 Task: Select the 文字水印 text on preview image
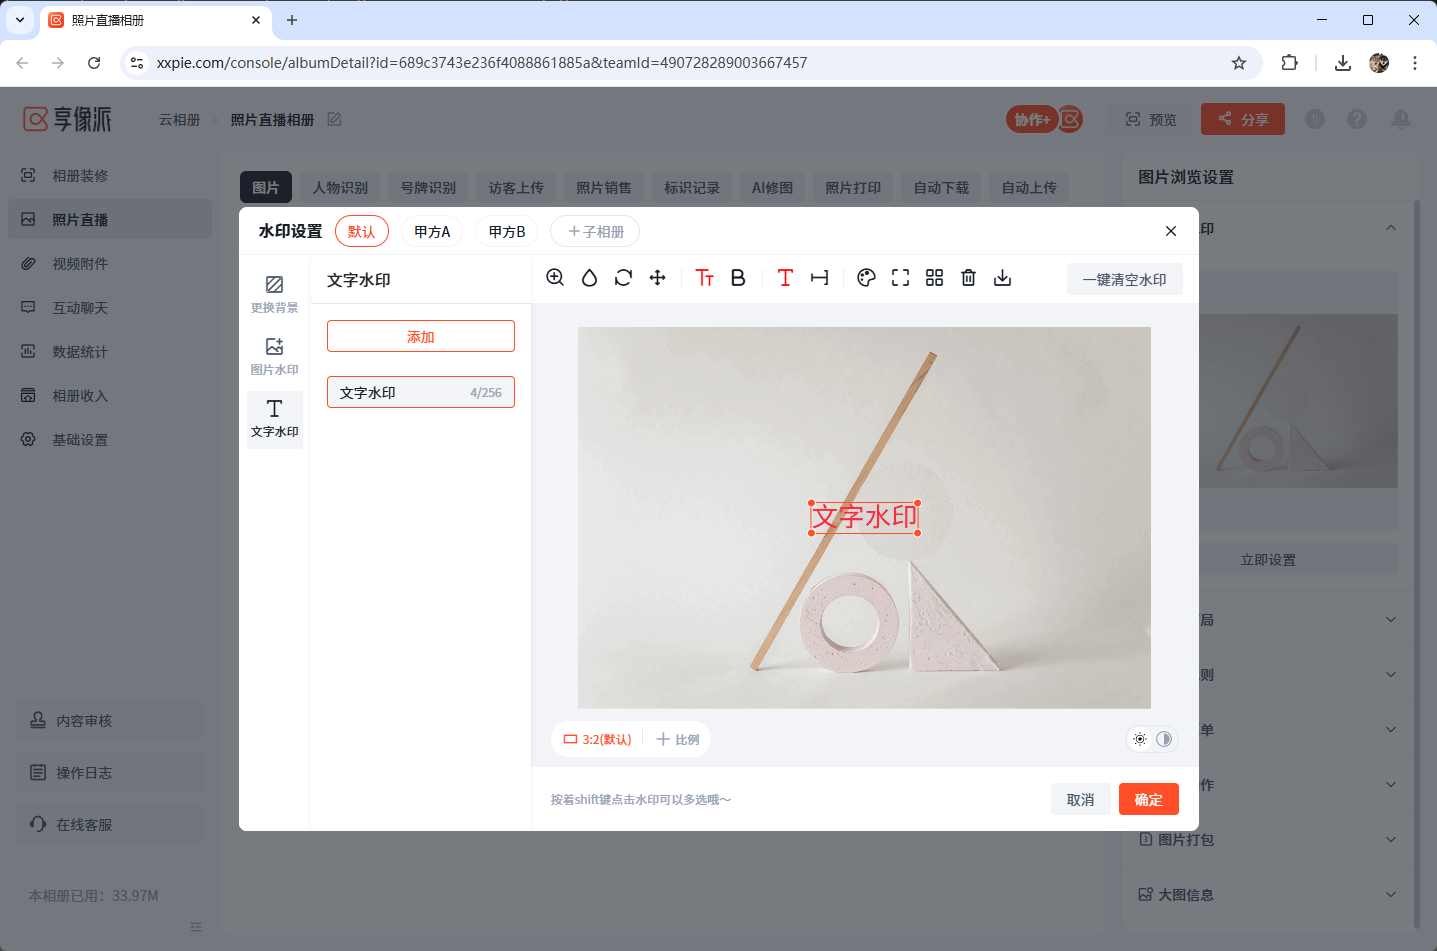864,517
